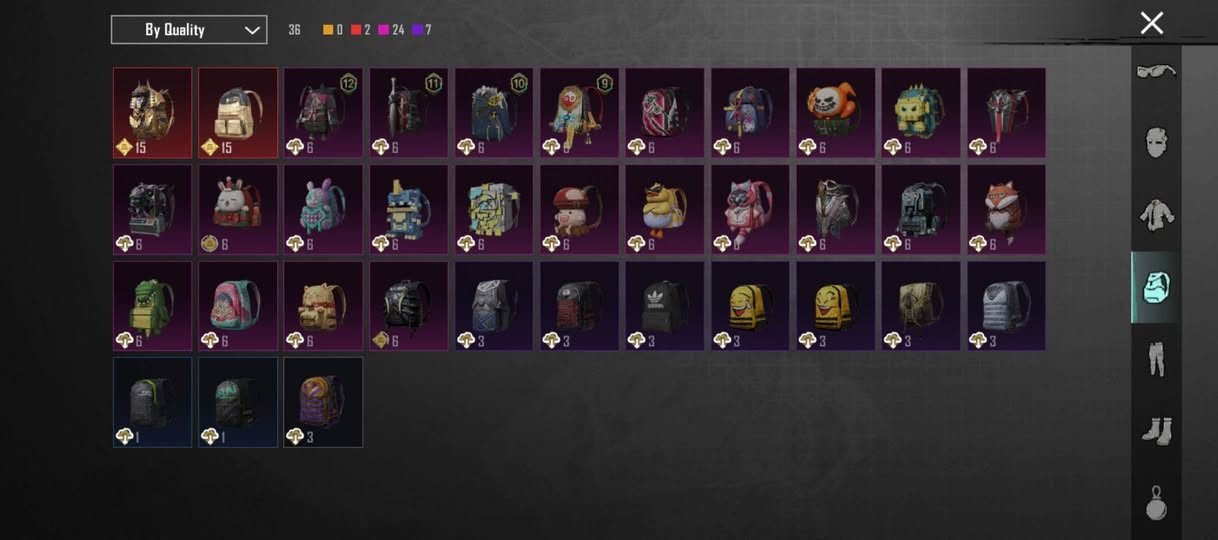Close the inventory panel with X
The width and height of the screenshot is (1218, 540).
(x=1152, y=23)
